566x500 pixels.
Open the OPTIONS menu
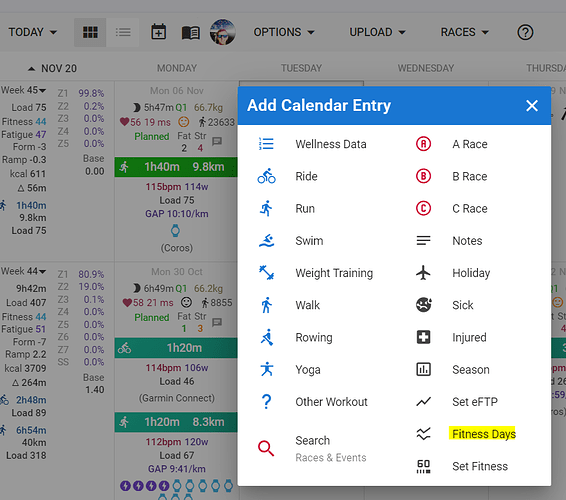pyautogui.click(x=284, y=32)
